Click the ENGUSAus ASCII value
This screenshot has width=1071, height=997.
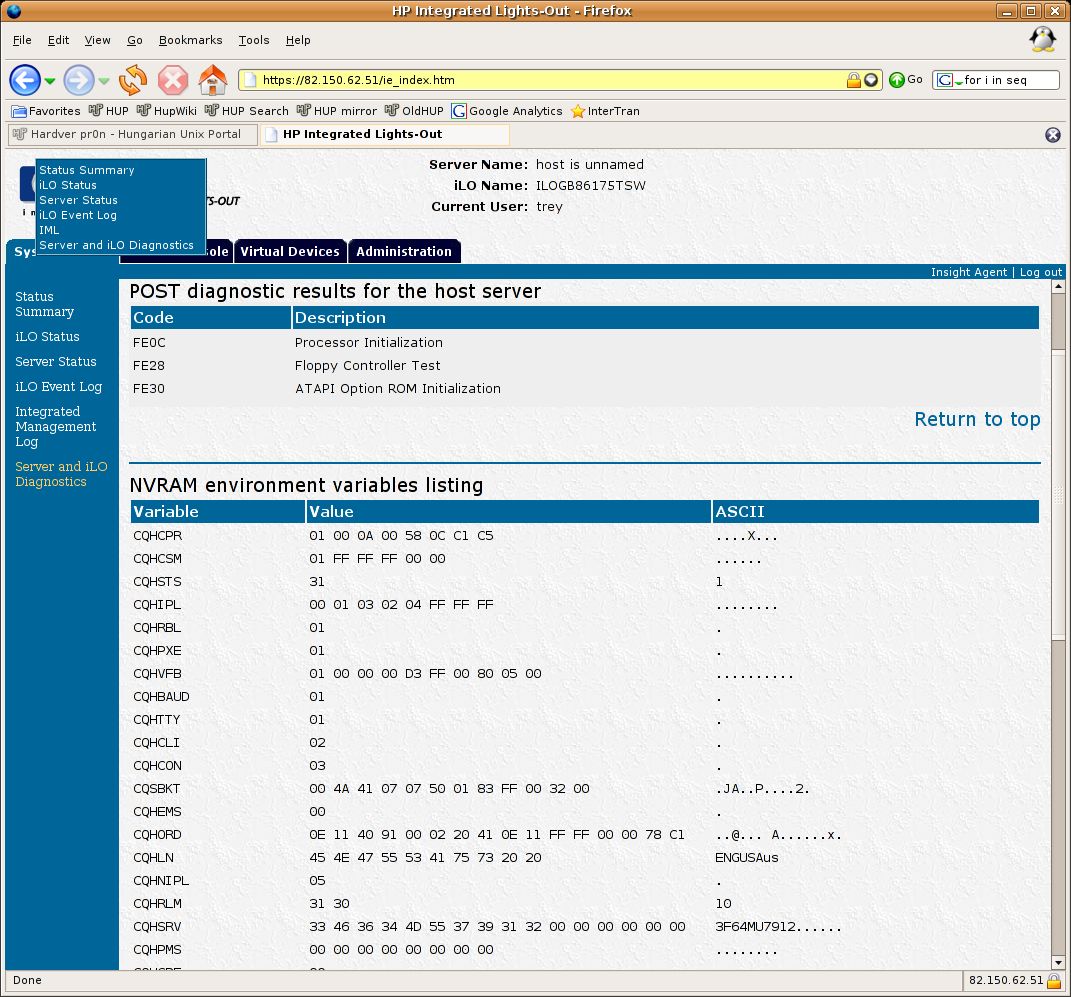pyautogui.click(x=747, y=858)
